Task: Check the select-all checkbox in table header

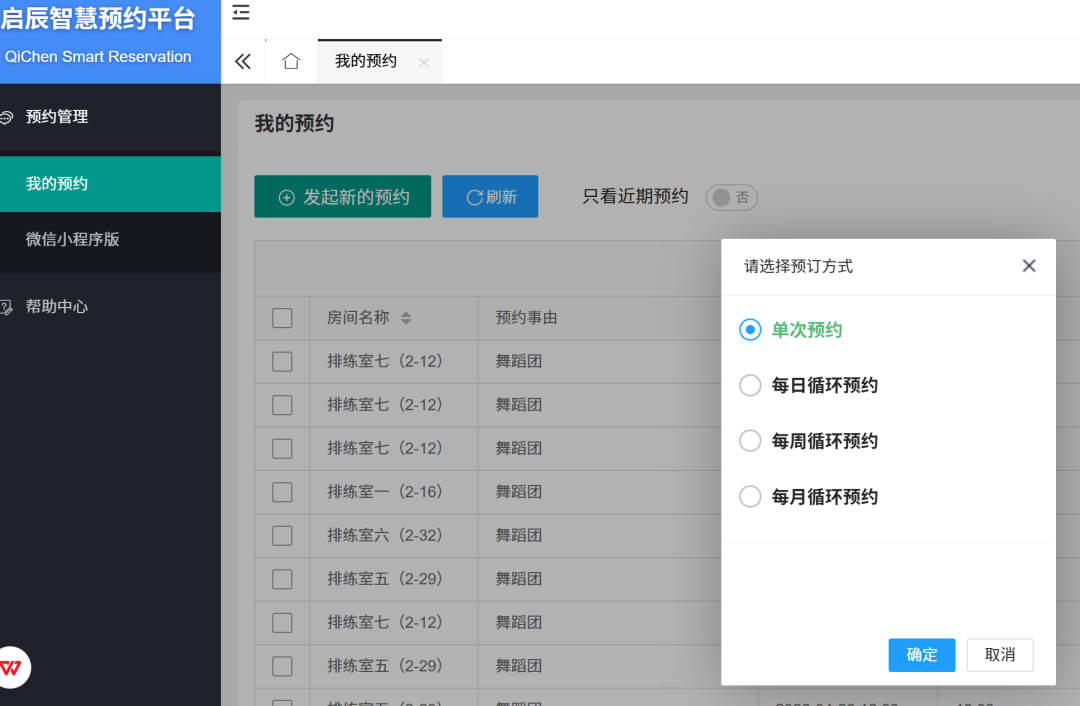Action: pyautogui.click(x=282, y=318)
